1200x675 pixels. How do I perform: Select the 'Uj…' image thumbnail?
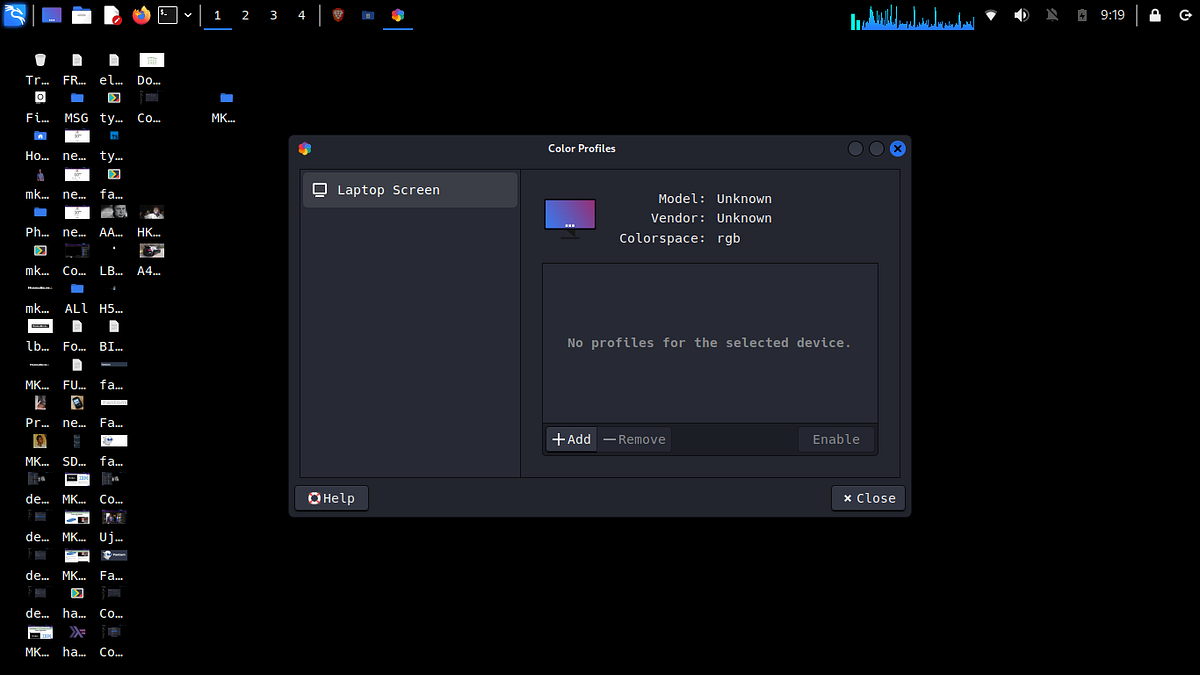point(112,527)
